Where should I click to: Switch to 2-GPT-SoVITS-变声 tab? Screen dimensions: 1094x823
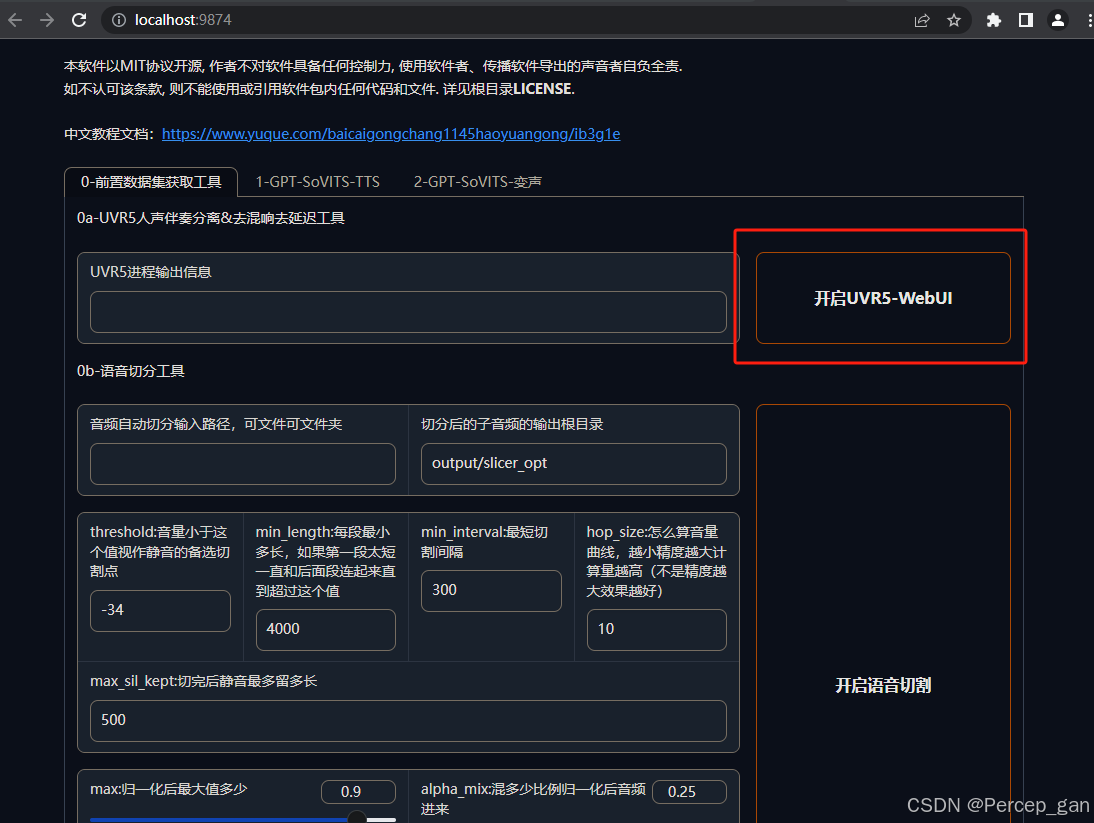pyautogui.click(x=477, y=182)
